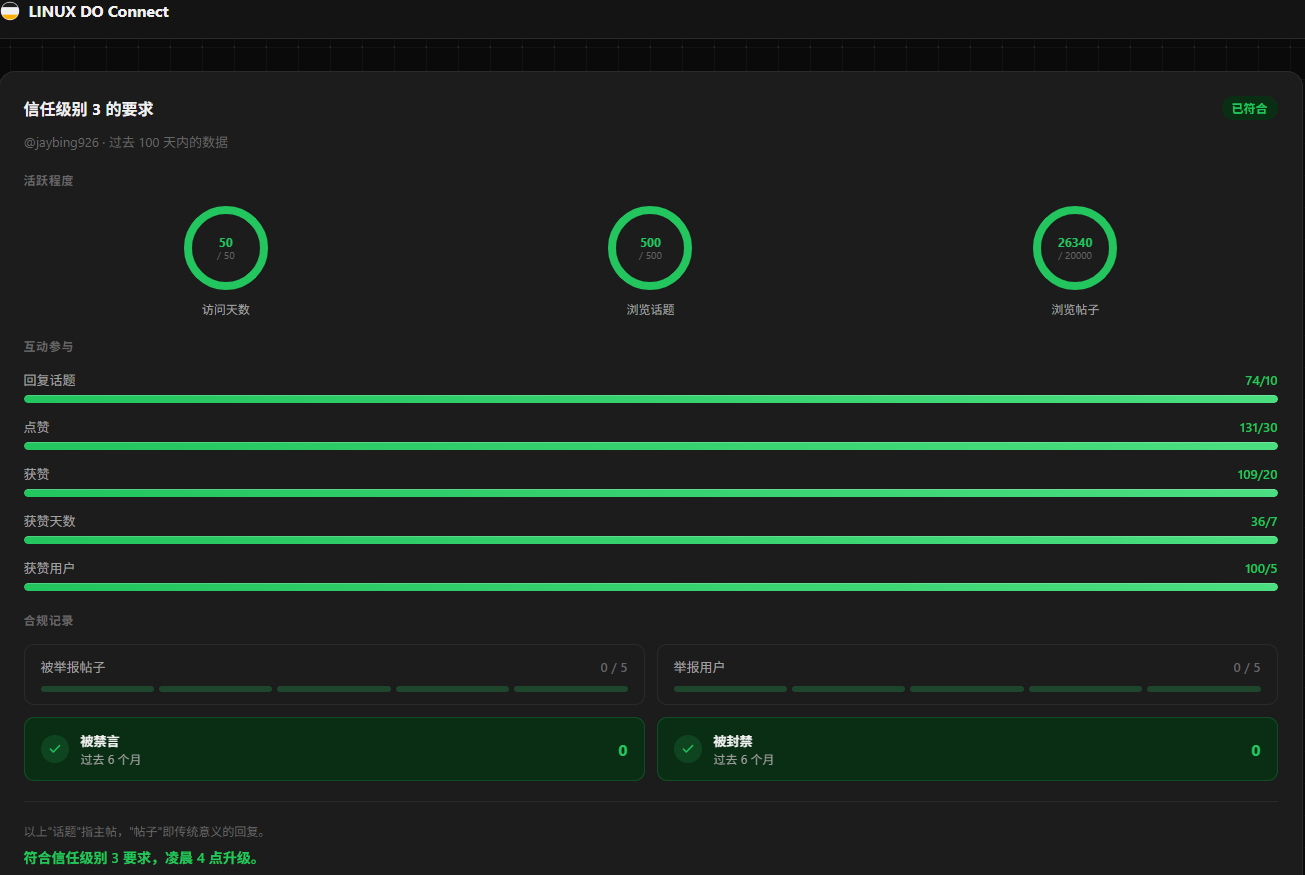Click the 浏览话题 500/500 progress ring
This screenshot has width=1305, height=875.
point(650,248)
